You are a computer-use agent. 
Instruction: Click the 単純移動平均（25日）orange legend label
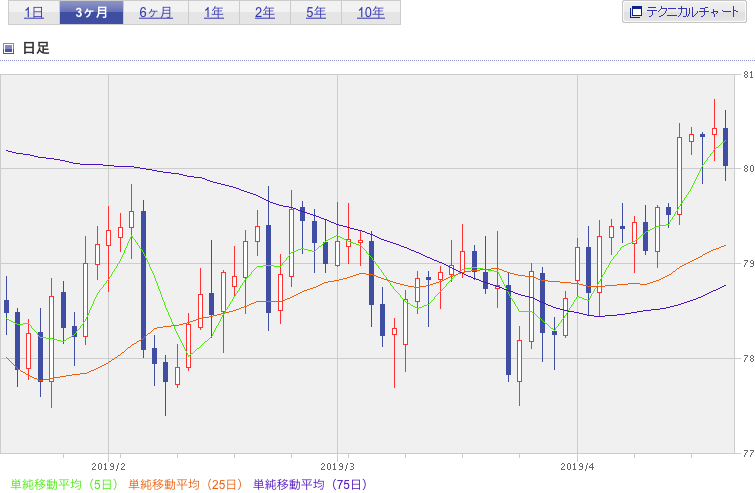click(185, 484)
